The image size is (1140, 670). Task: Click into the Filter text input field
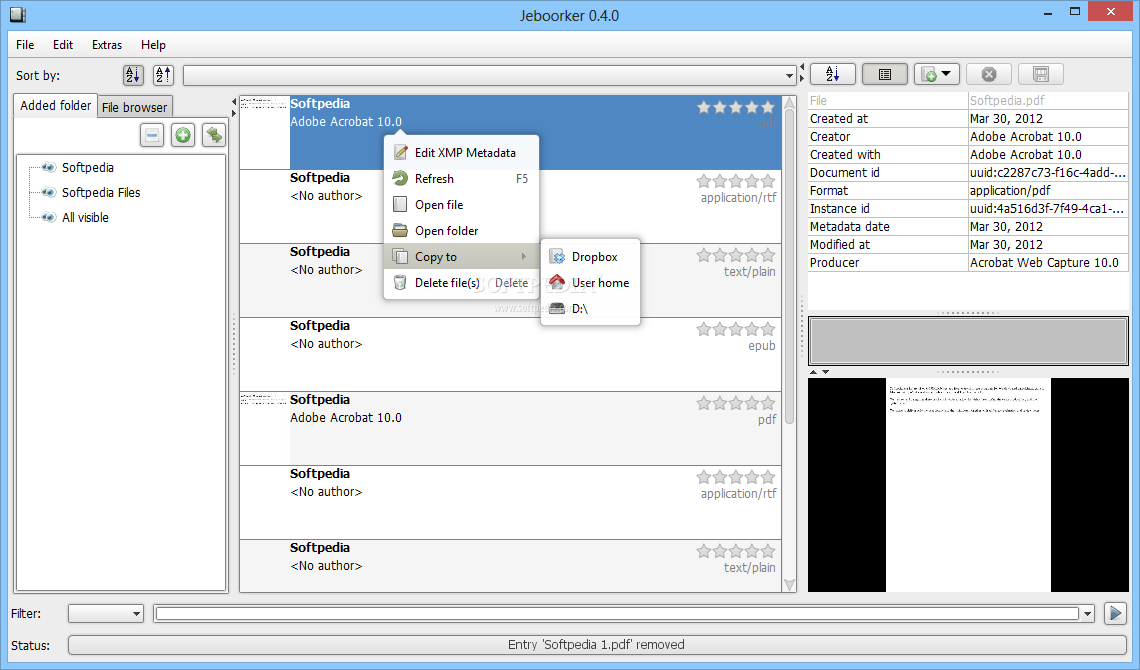coord(617,614)
